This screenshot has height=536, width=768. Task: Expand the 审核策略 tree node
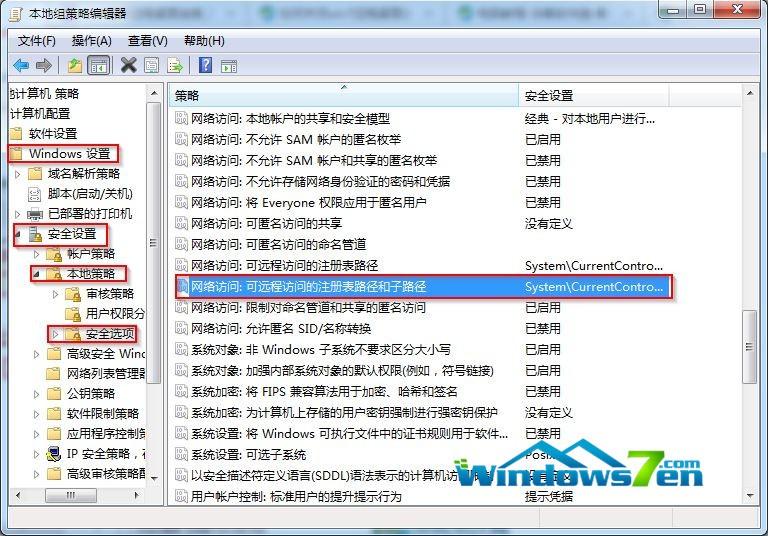coord(55,294)
